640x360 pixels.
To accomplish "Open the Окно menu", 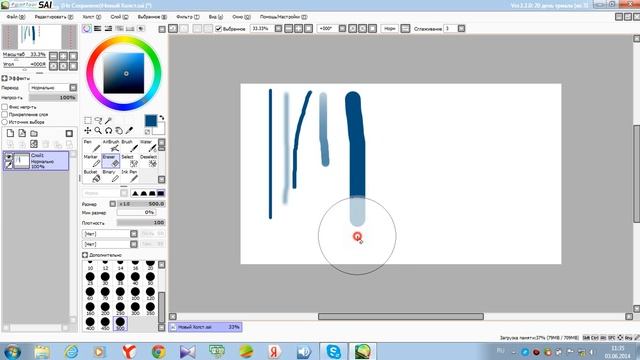I will point(241,17).
